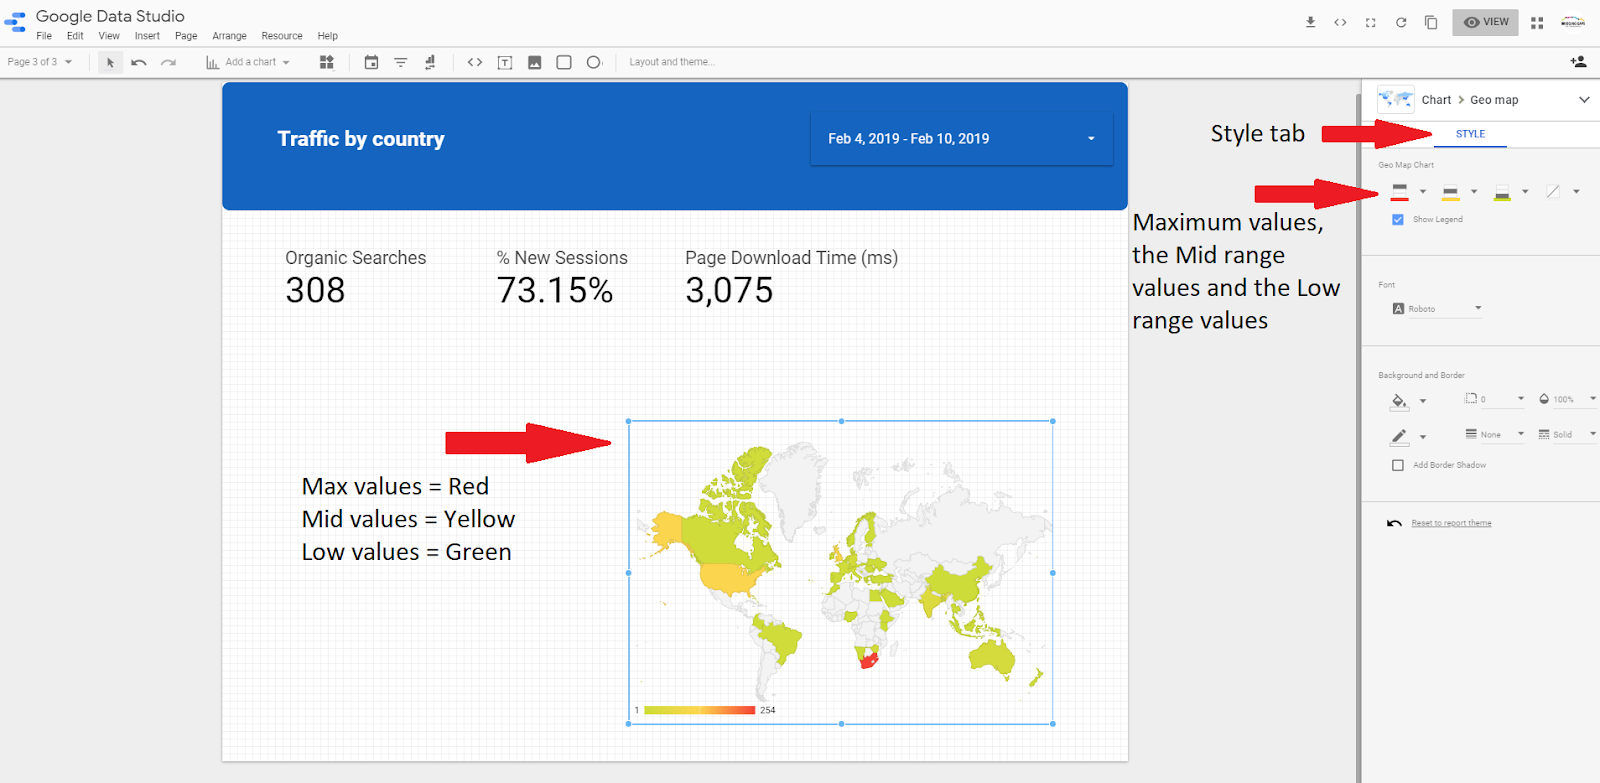Open the Page menu
The width and height of the screenshot is (1600, 783).
[186, 36]
